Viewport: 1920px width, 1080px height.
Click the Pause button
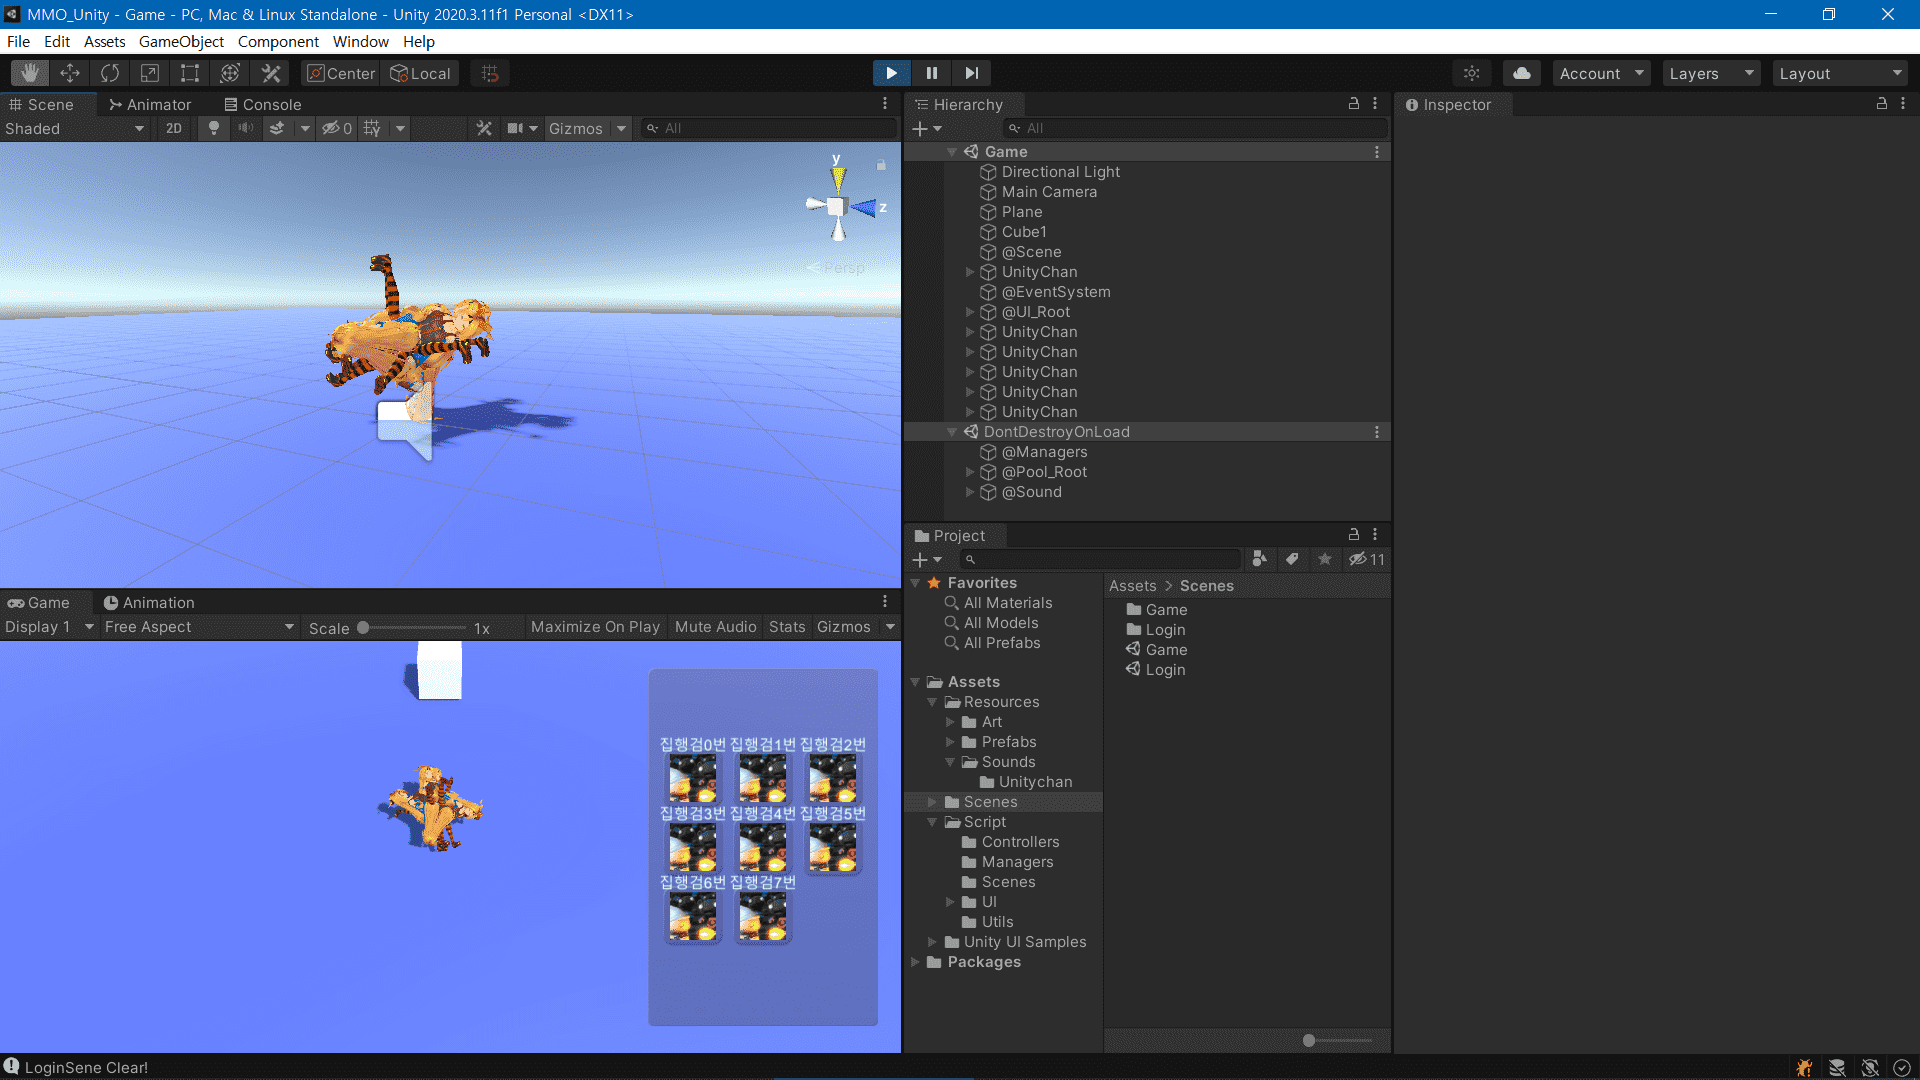coord(932,73)
